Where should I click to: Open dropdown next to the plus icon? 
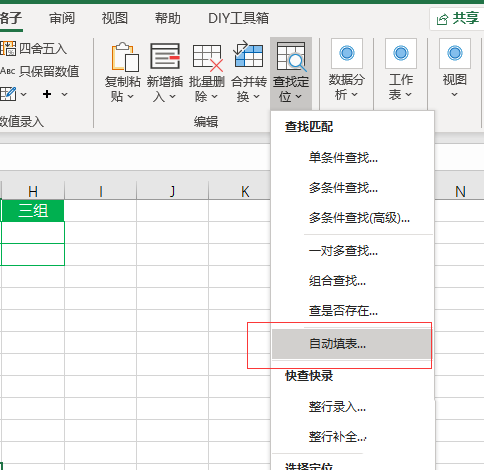[x=64, y=95]
